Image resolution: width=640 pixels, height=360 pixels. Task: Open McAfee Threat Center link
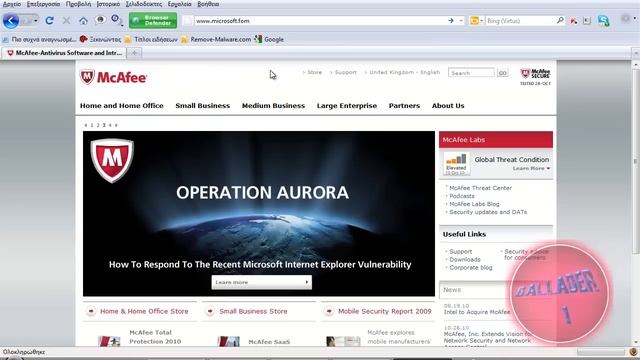[480, 188]
